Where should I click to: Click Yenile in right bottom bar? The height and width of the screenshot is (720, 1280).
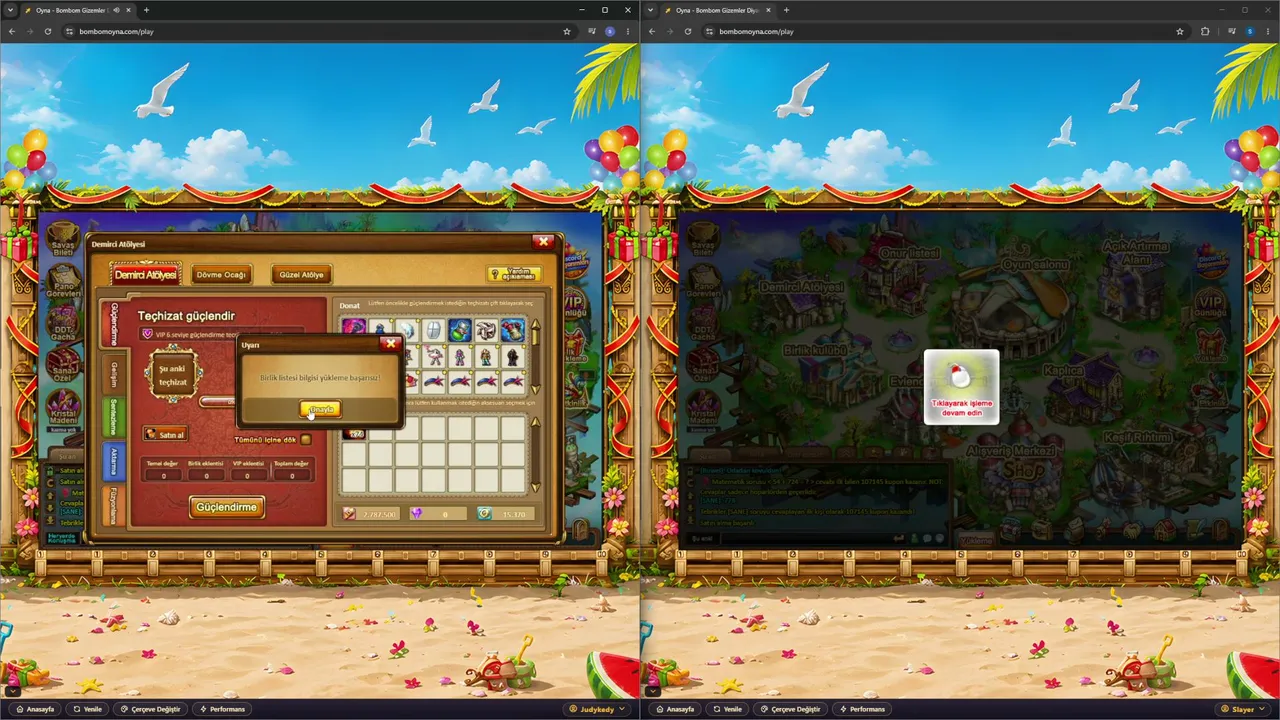728,709
